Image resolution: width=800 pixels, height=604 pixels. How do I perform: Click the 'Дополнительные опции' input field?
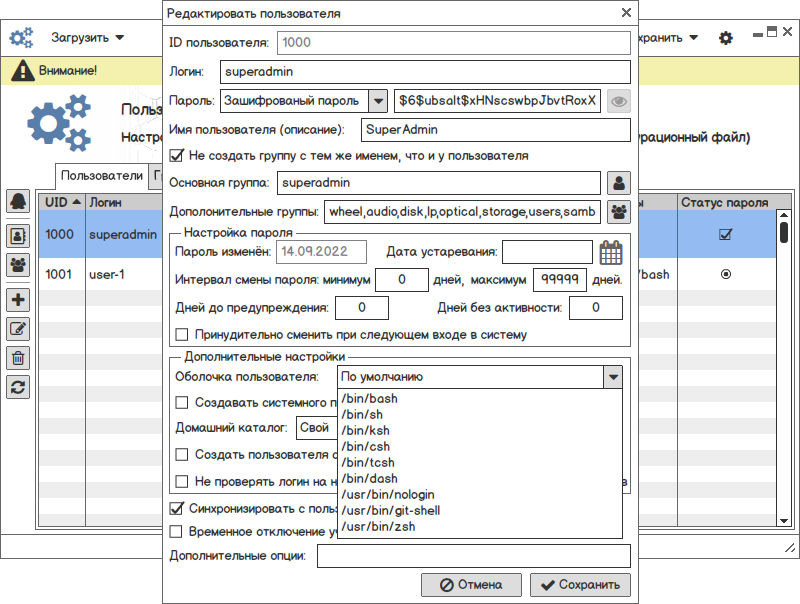[474, 556]
